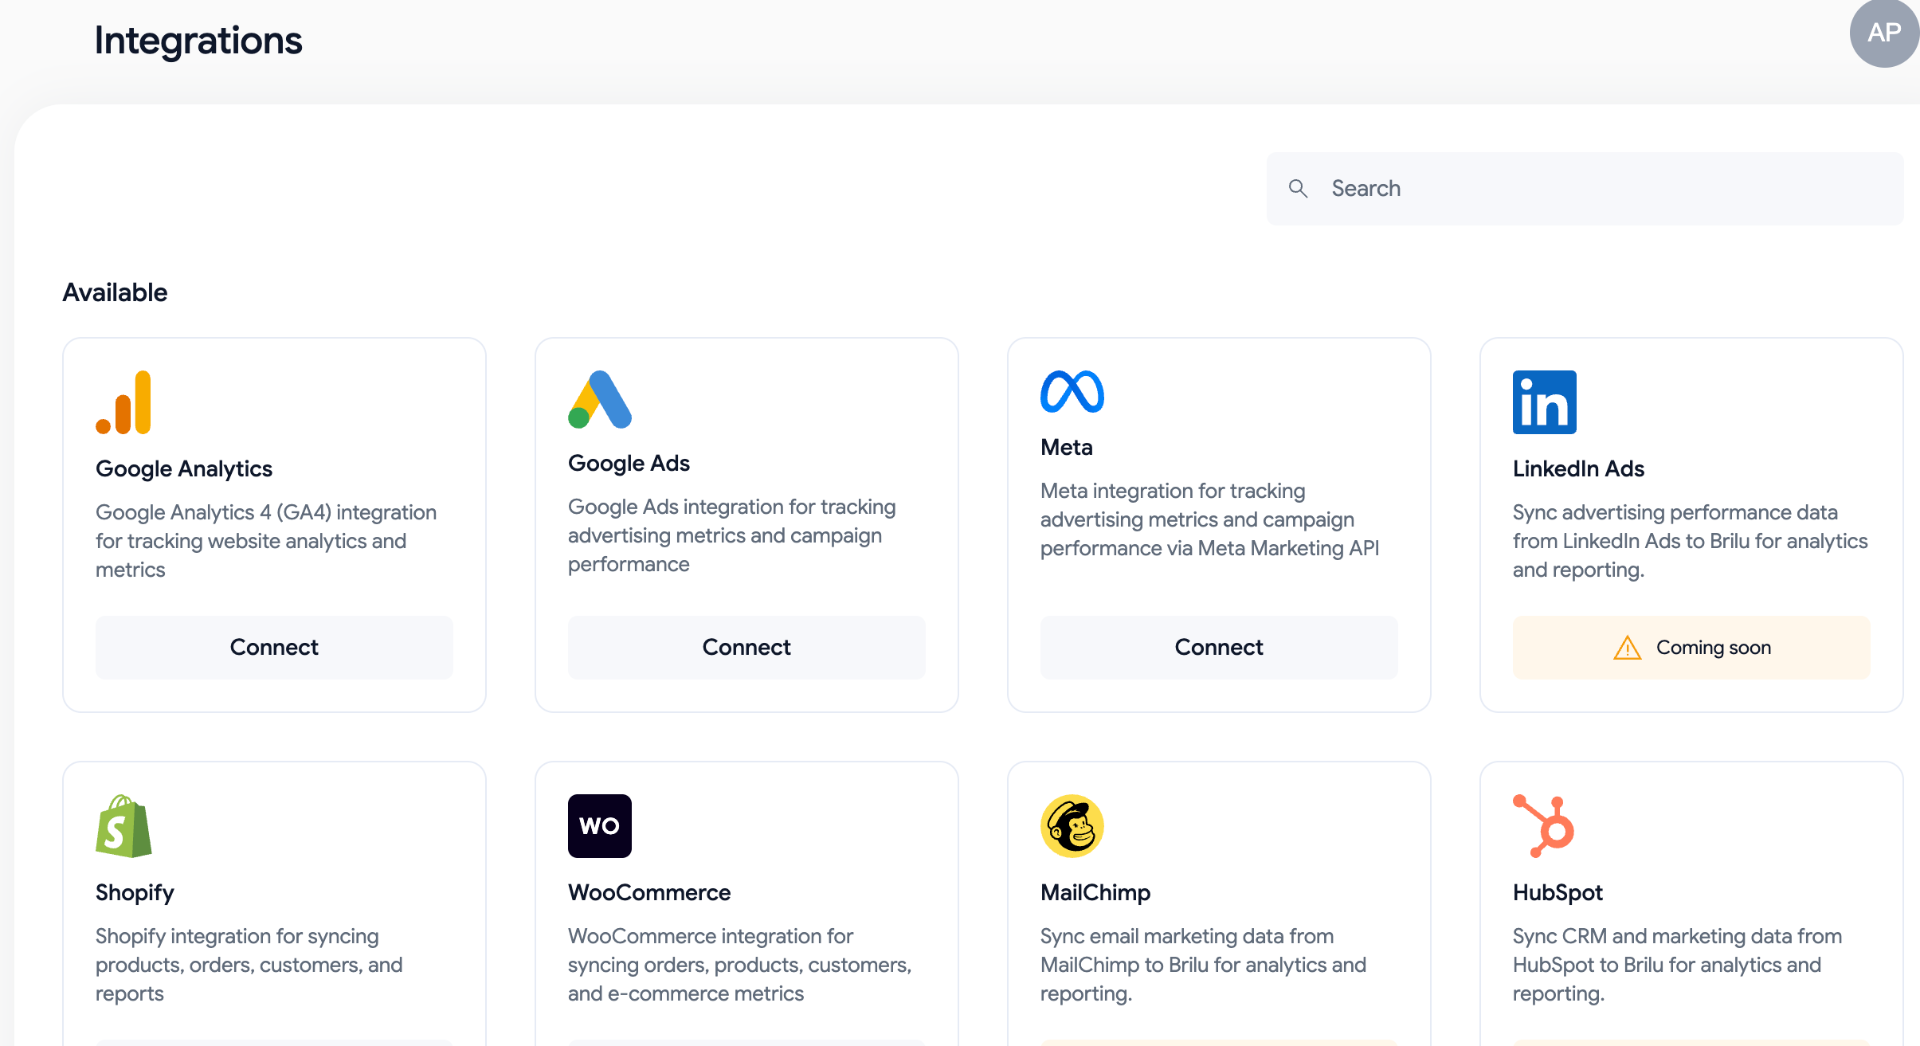Connect the Meta integration
Screen dimensions: 1920x1046
click(x=1219, y=647)
